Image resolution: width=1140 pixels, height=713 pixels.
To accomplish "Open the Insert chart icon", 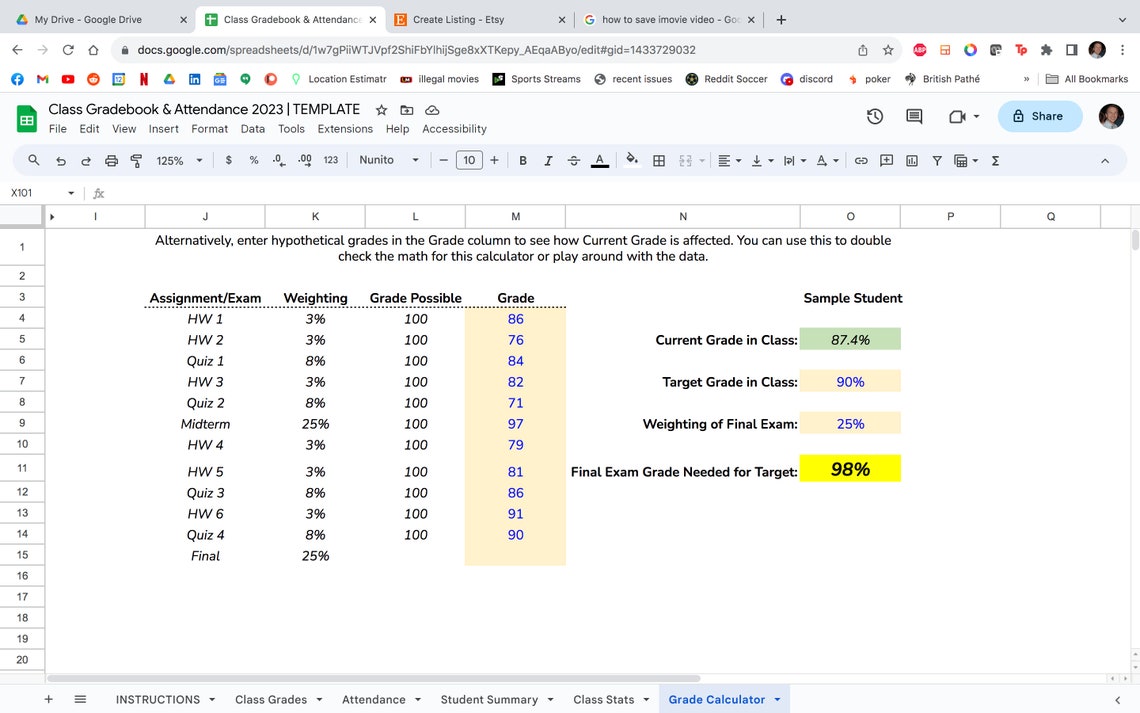I will coord(911,160).
